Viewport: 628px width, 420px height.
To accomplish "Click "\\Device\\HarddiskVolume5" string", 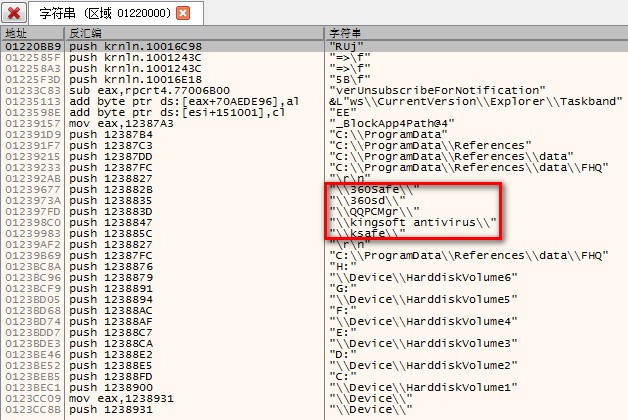I will pyautogui.click(x=423, y=299).
